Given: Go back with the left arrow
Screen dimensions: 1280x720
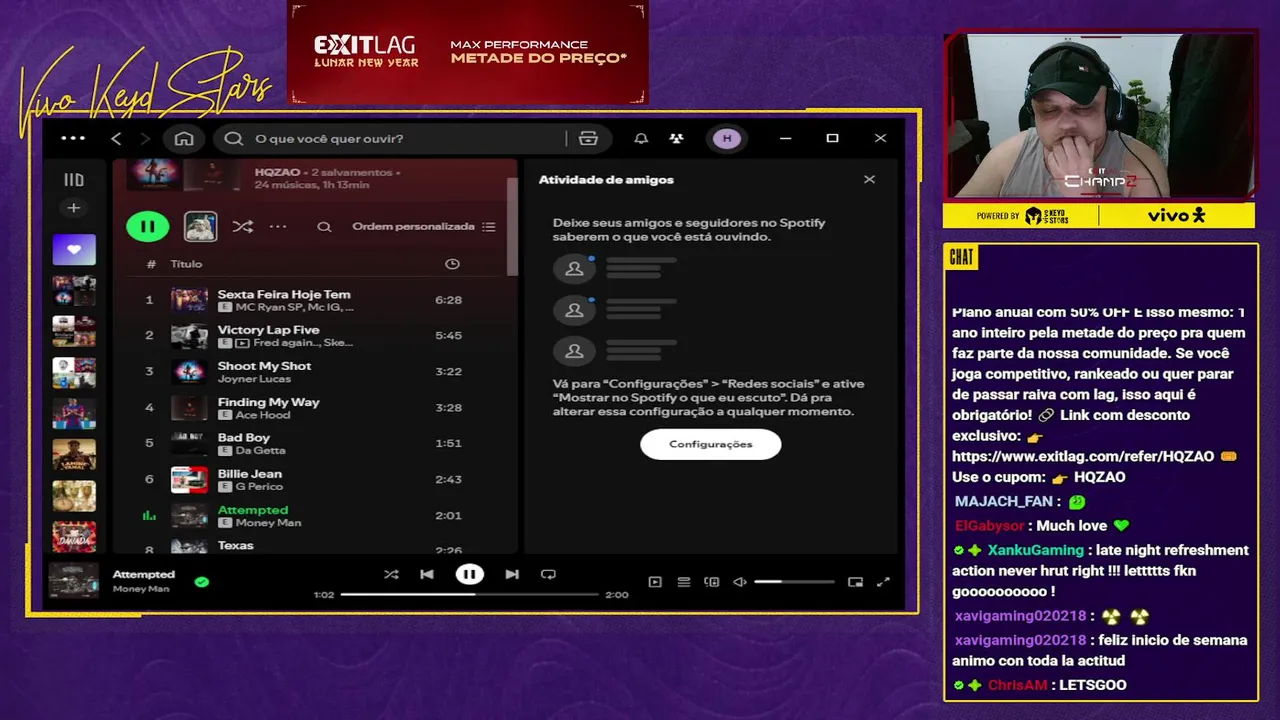Looking at the screenshot, I should point(116,138).
